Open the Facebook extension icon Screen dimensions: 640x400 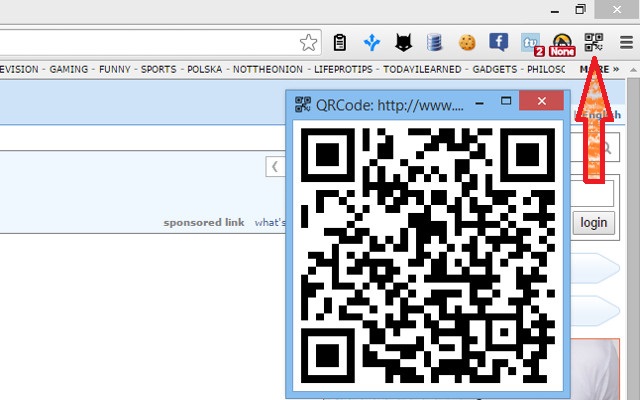[498, 42]
